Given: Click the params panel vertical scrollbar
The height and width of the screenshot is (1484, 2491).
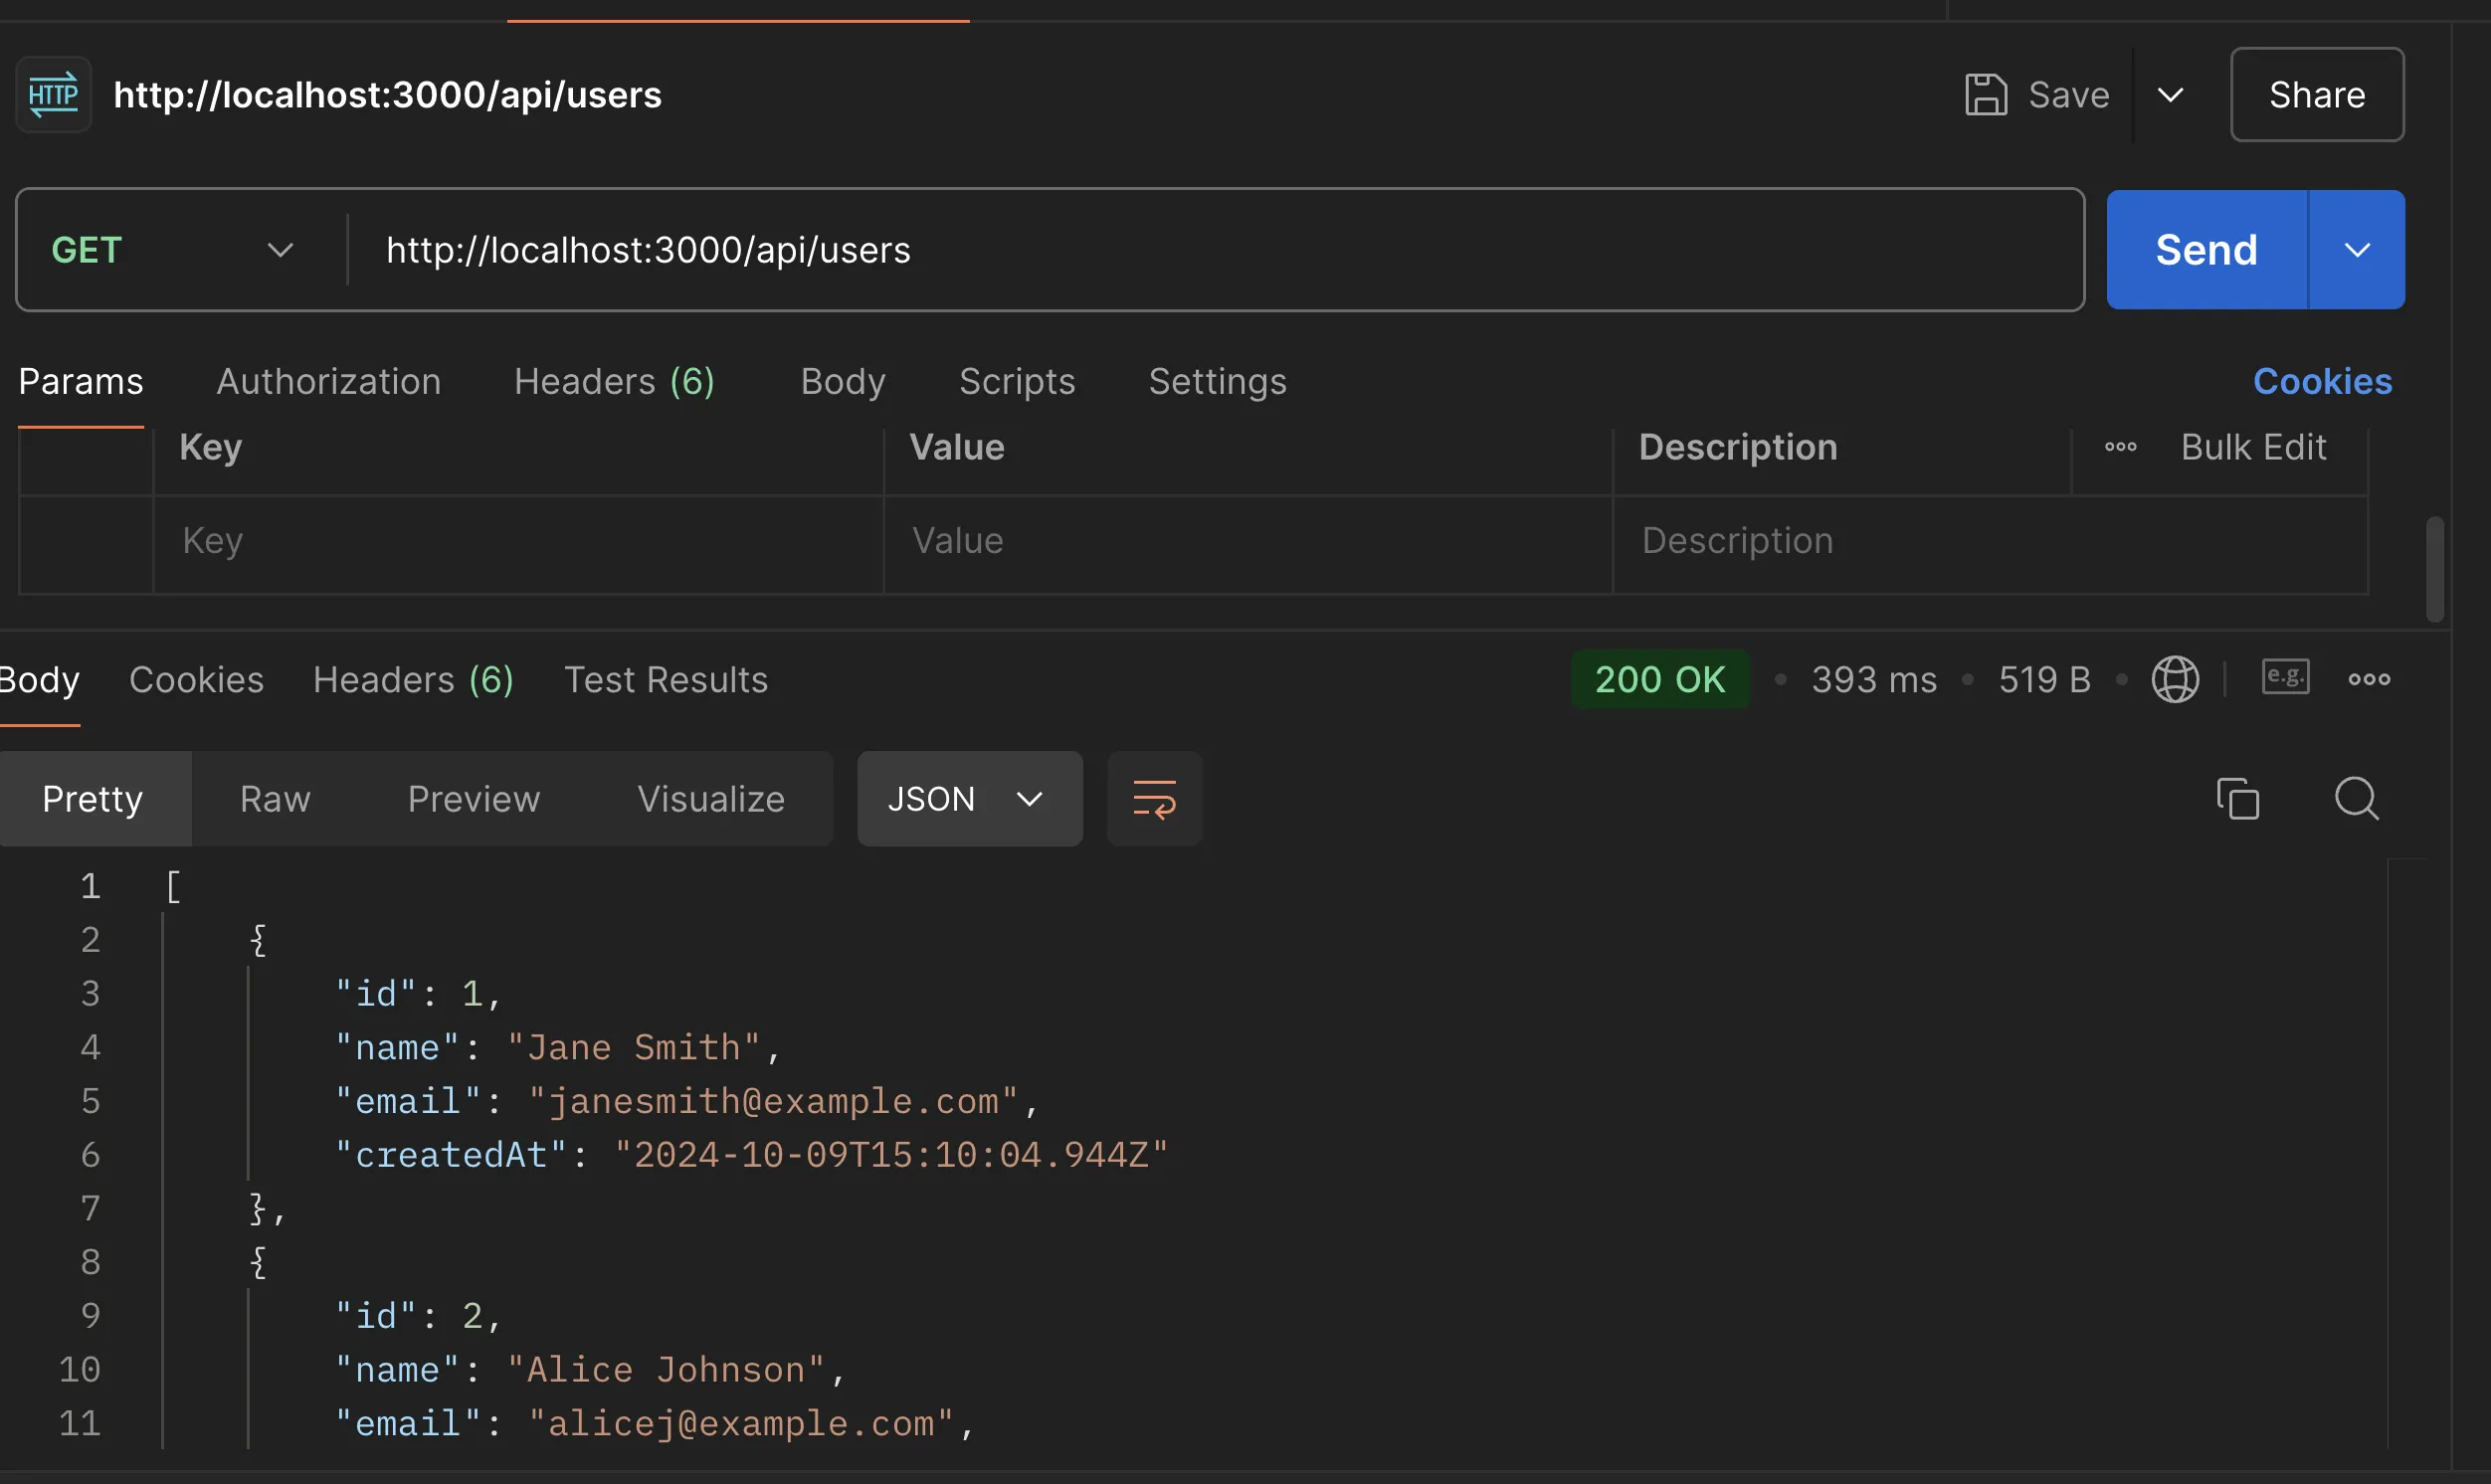Looking at the screenshot, I should click(2435, 570).
